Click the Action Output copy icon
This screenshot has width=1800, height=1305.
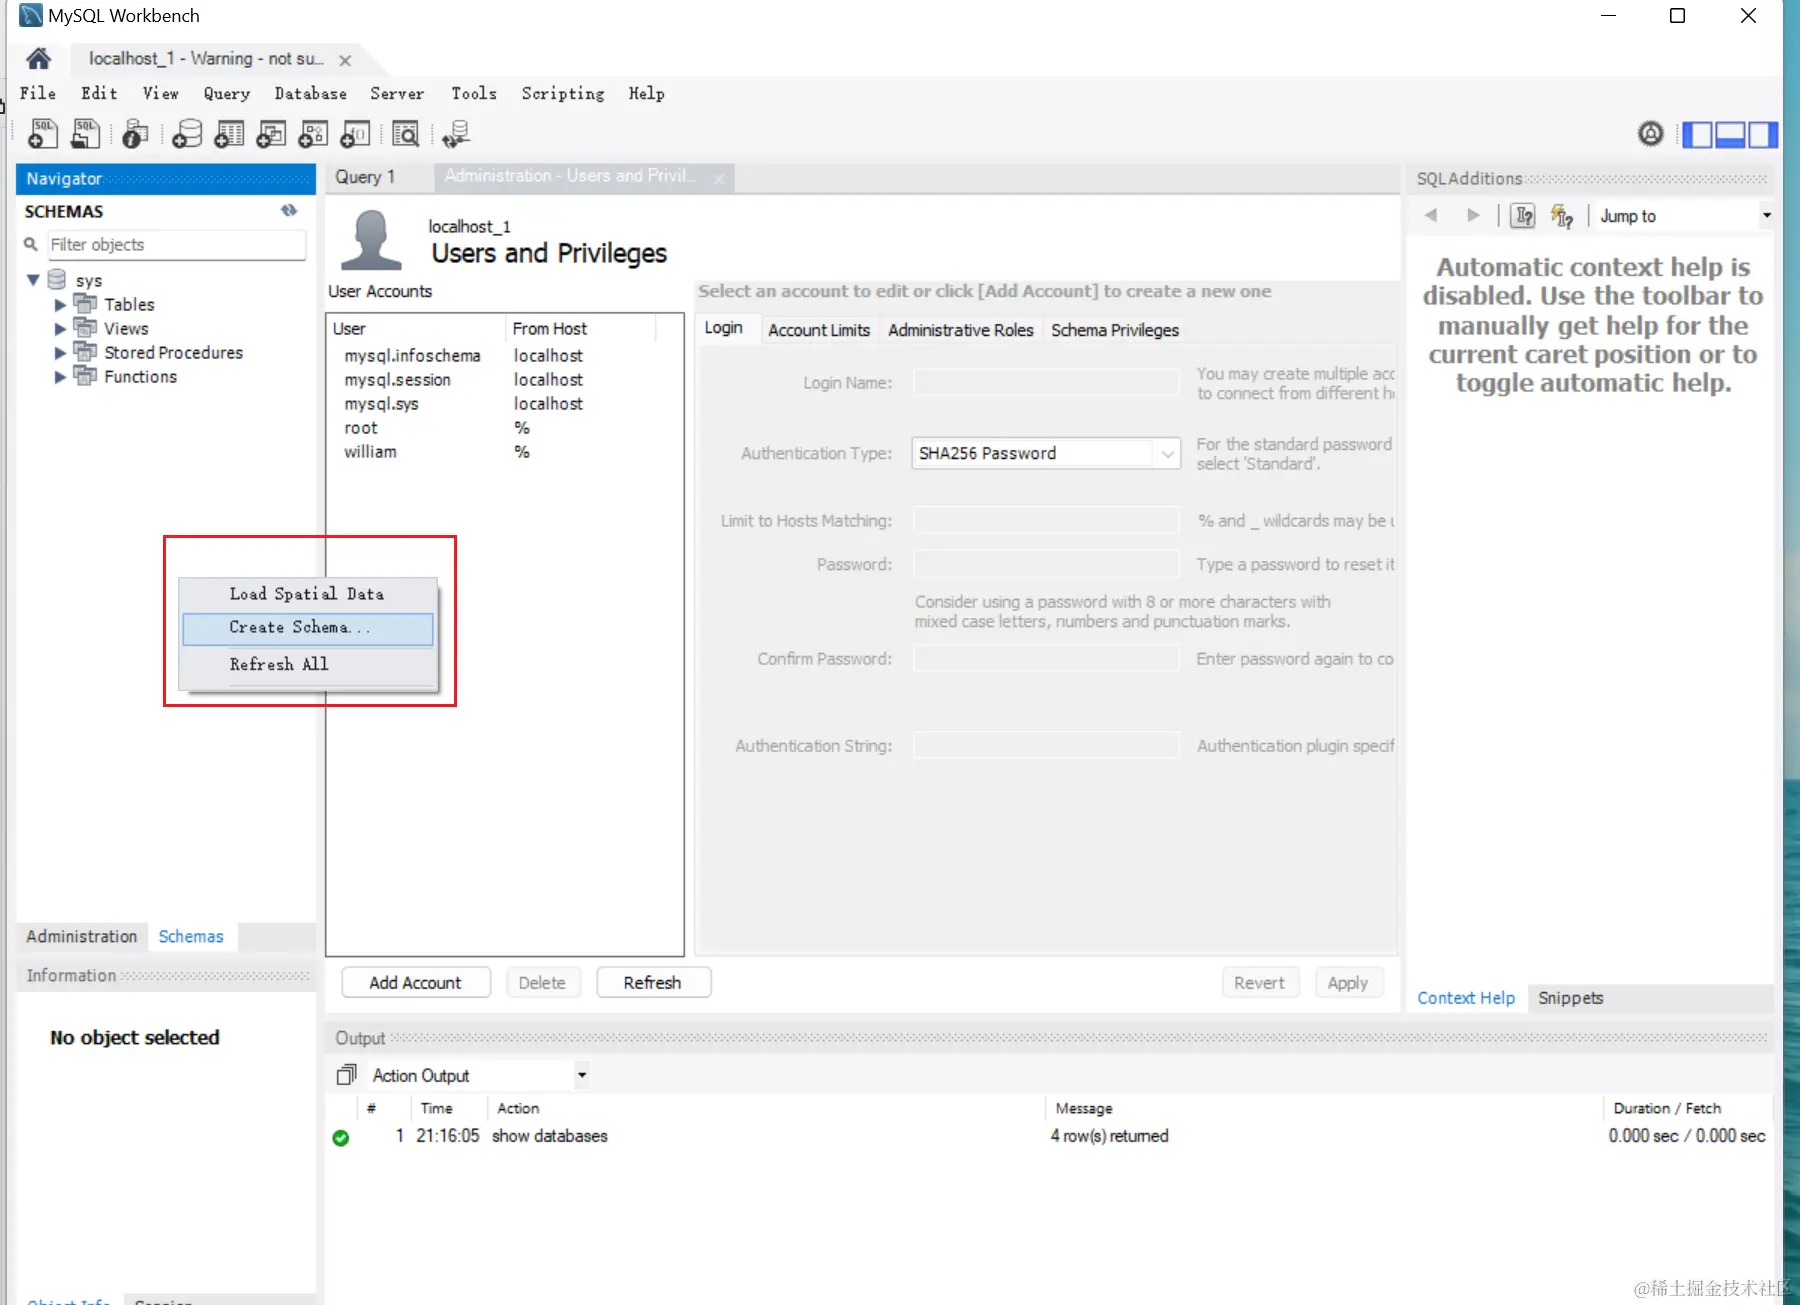coord(347,1075)
